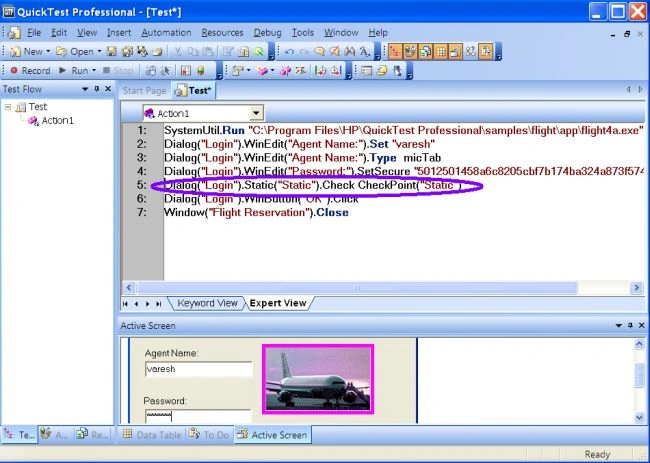Screen dimensions: 650x463
Task: Click the Undo arrow icon
Action: (289, 51)
